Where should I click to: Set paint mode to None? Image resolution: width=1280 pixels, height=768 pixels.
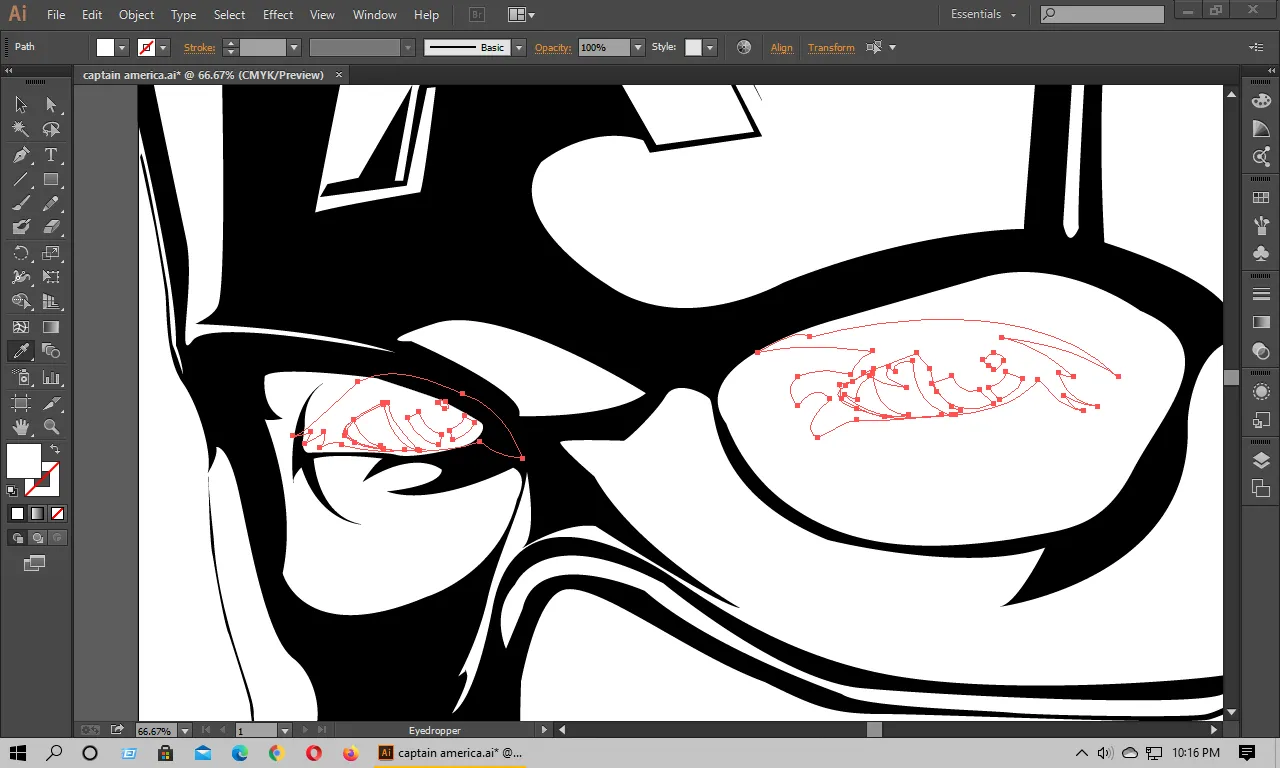tap(57, 514)
